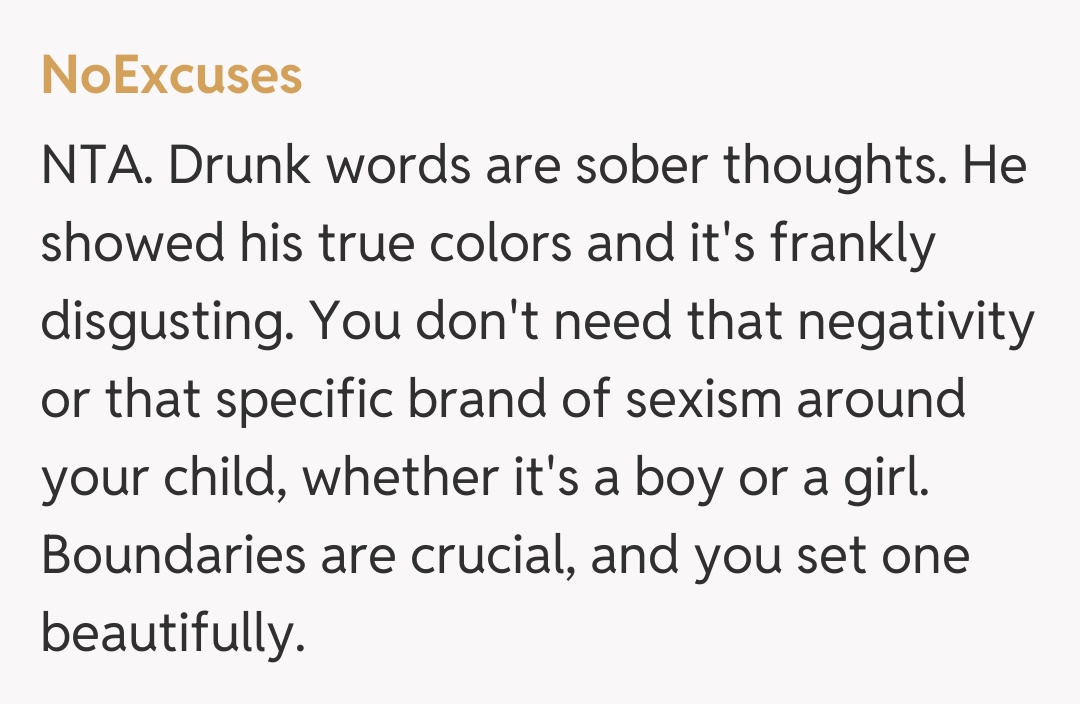The height and width of the screenshot is (704, 1080).
Task: Click the word 'crucial,'
Action: pyautogui.click(x=486, y=555)
